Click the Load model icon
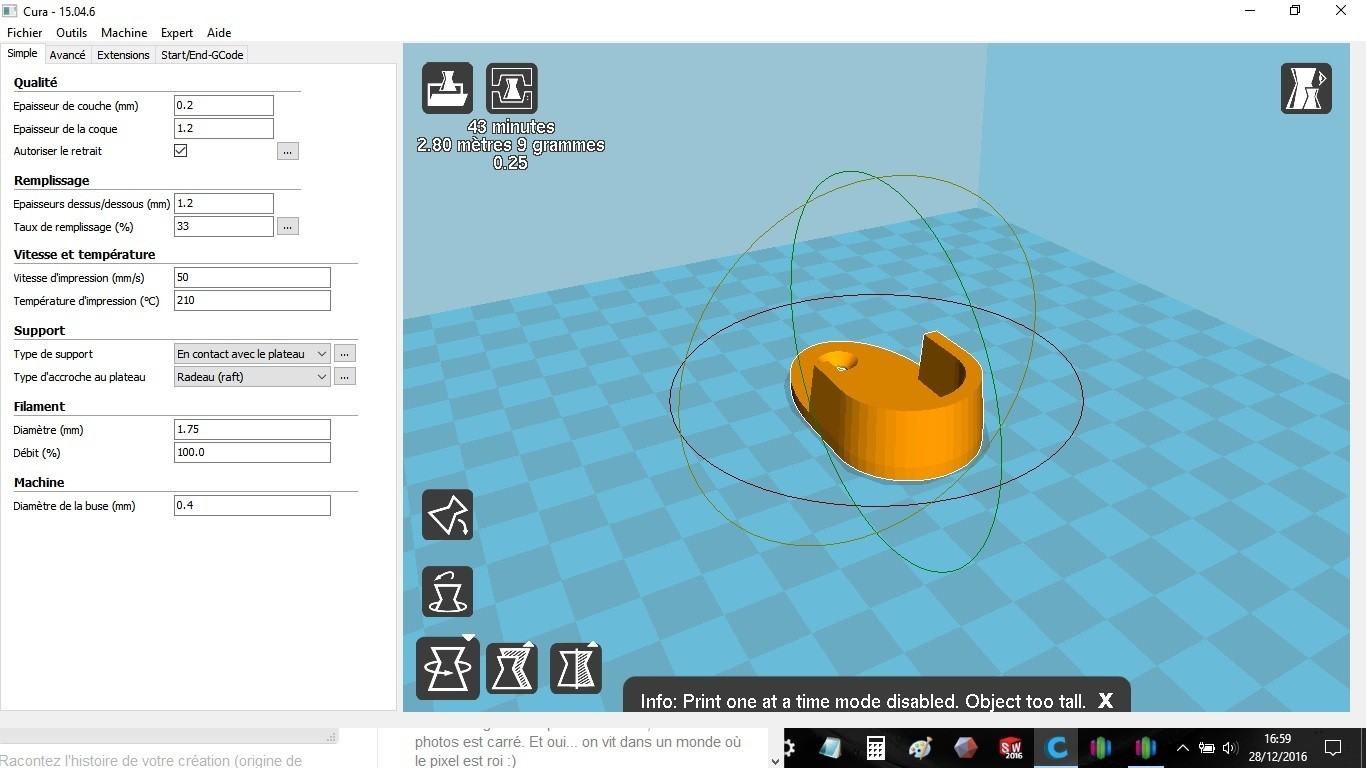1366x768 pixels. click(x=447, y=88)
